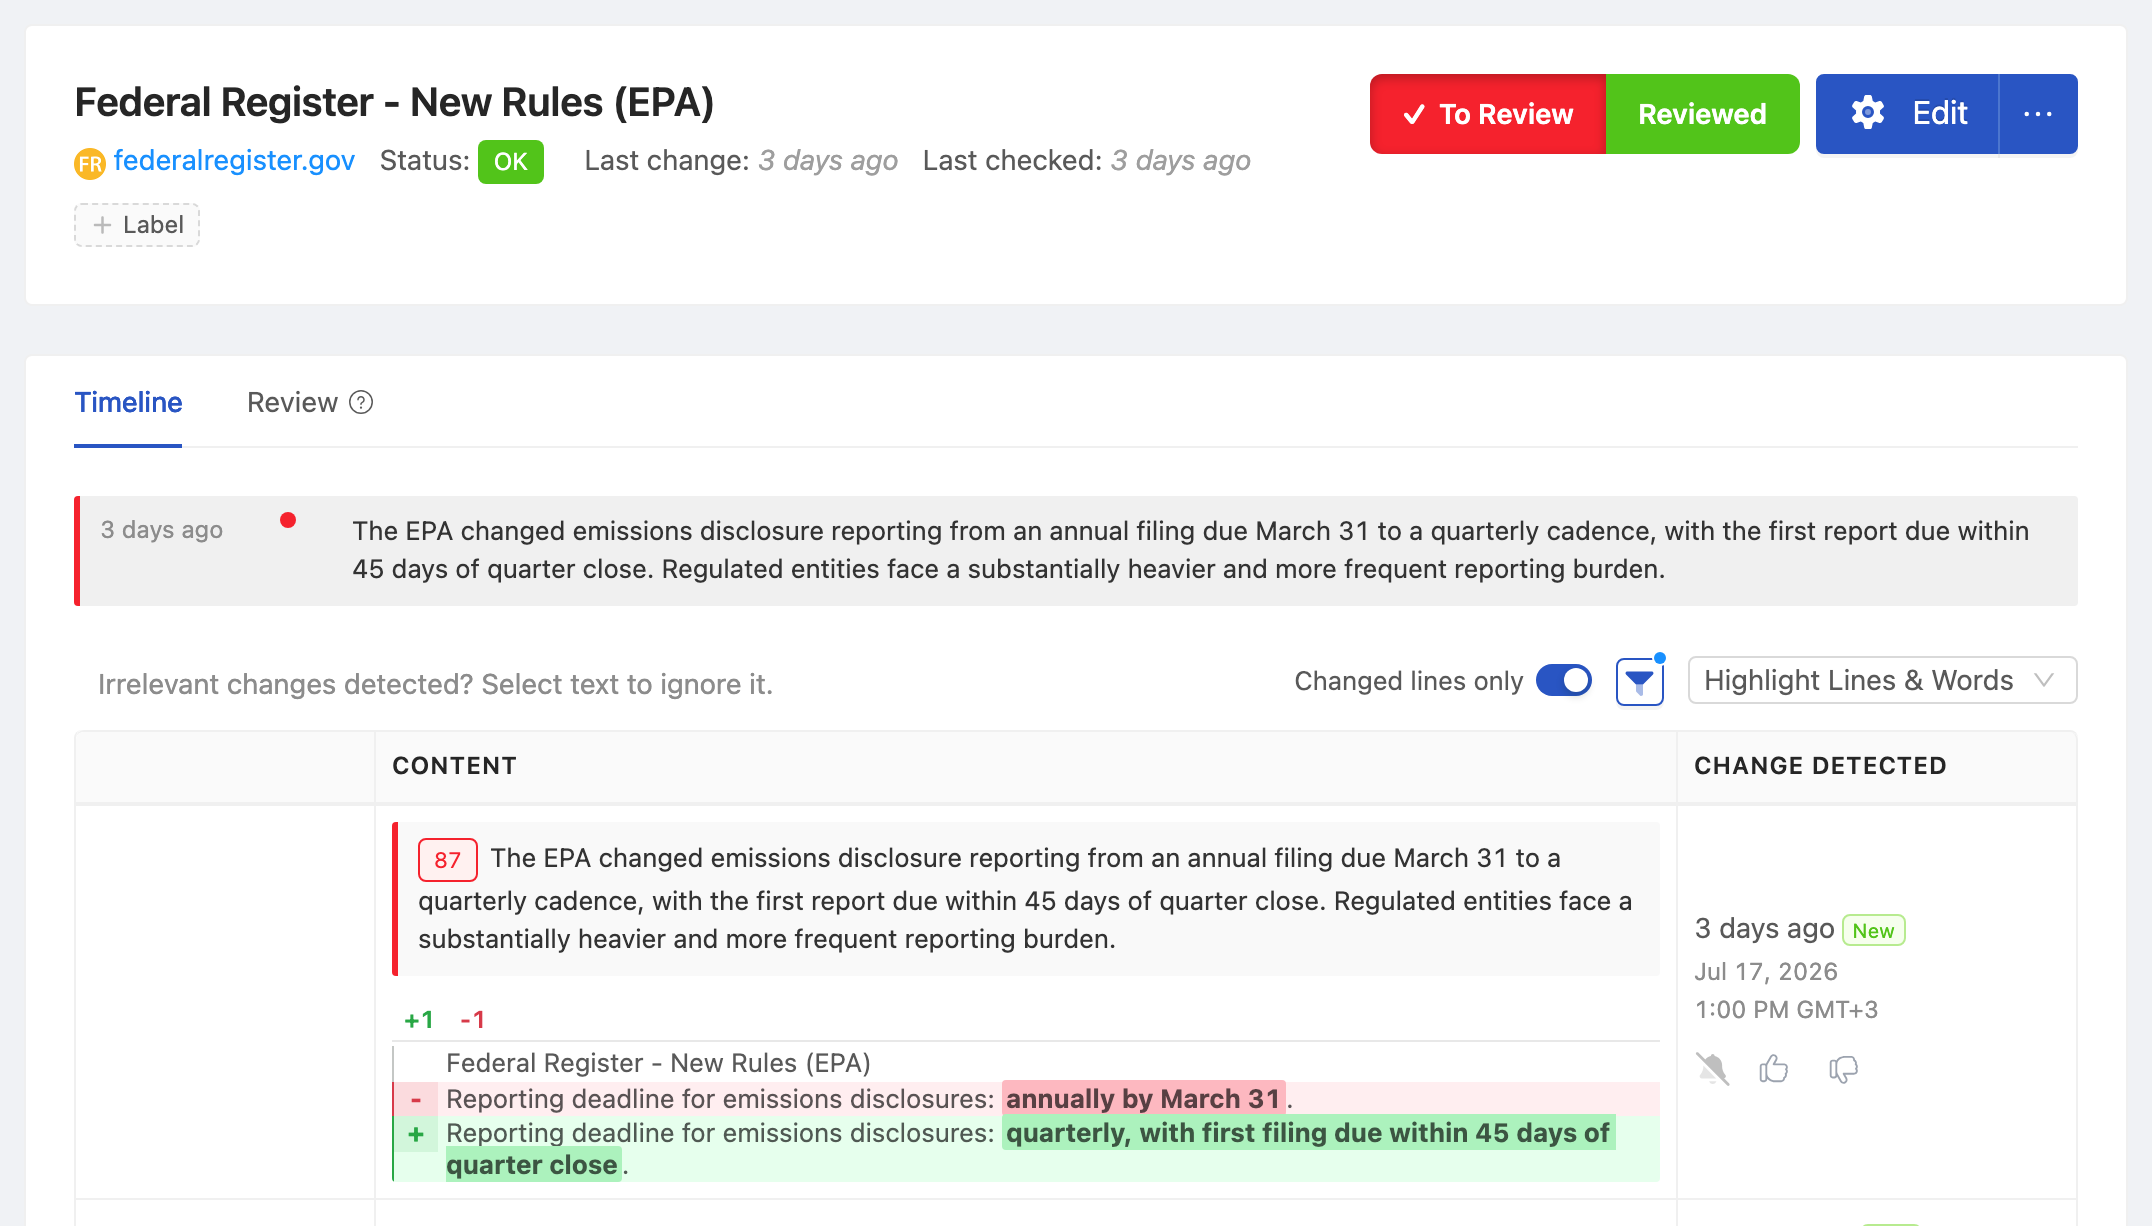Image resolution: width=2152 pixels, height=1226 pixels.
Task: Click the 'Jul 17, 2026' date
Action: point(1766,972)
